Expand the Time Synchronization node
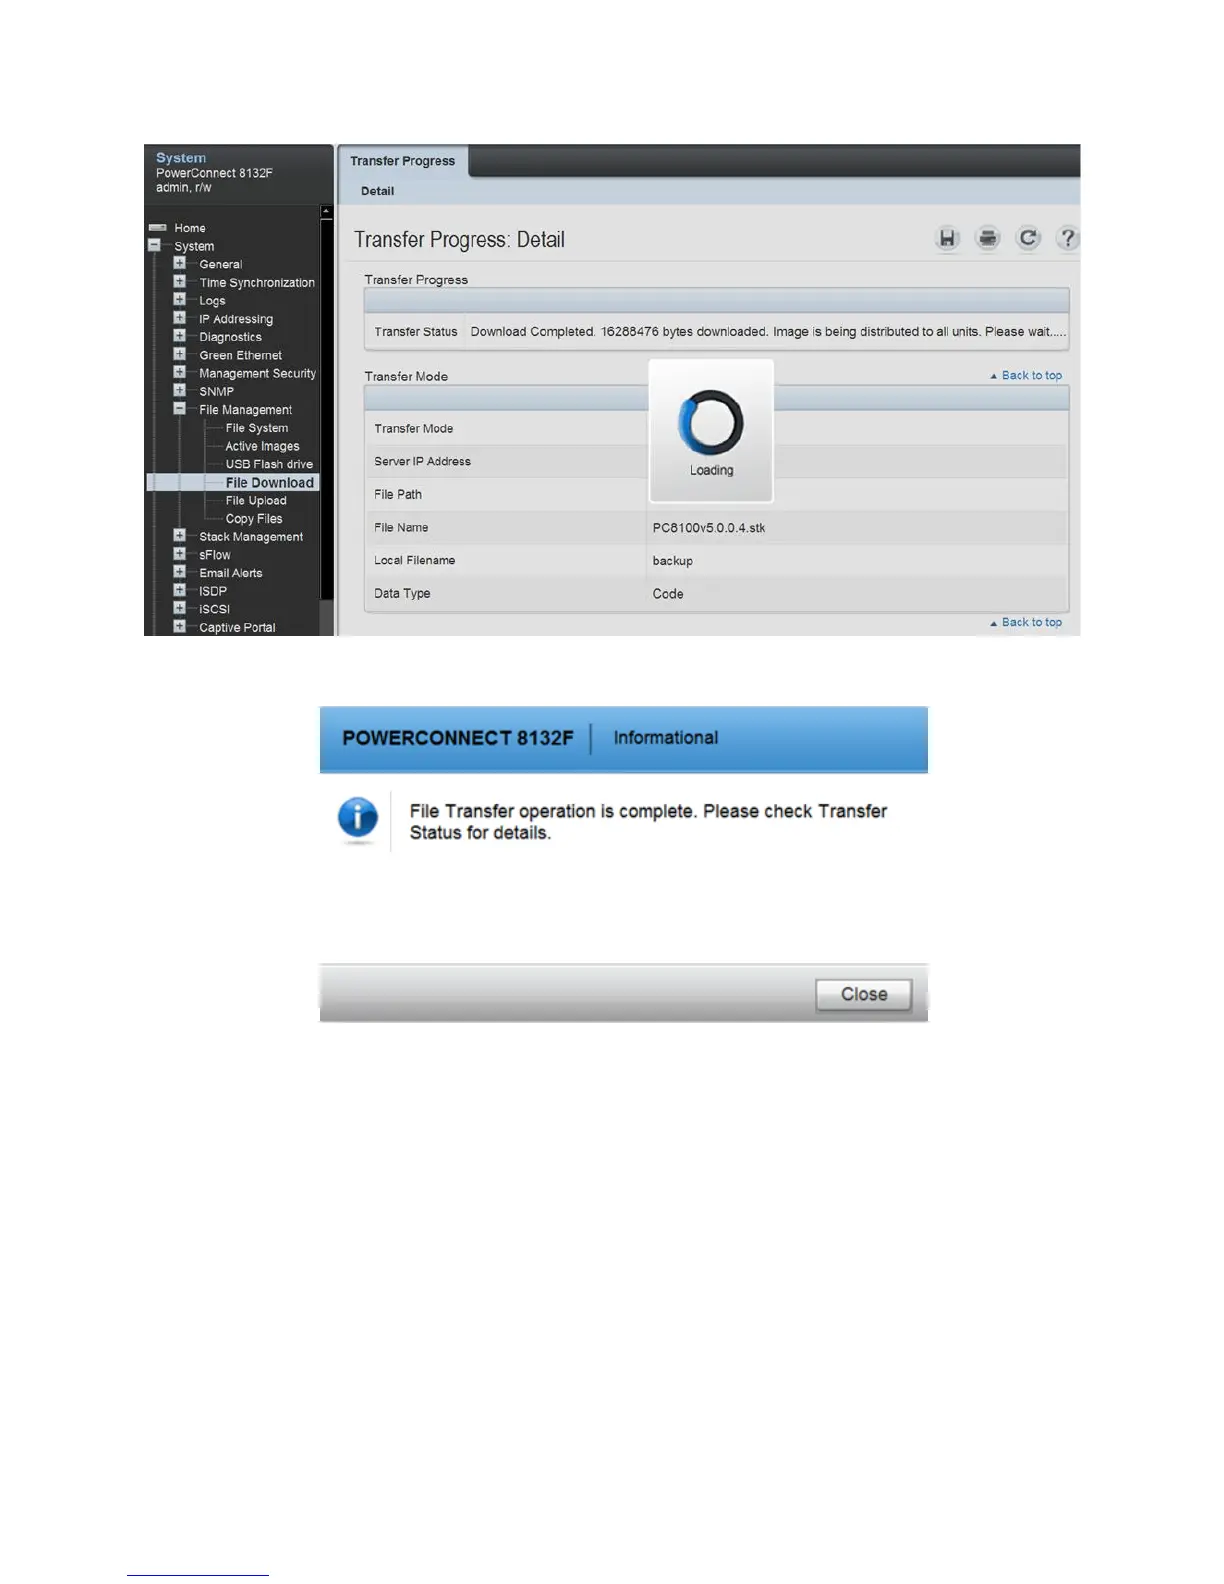This screenshot has width=1224, height=1584. 179,281
